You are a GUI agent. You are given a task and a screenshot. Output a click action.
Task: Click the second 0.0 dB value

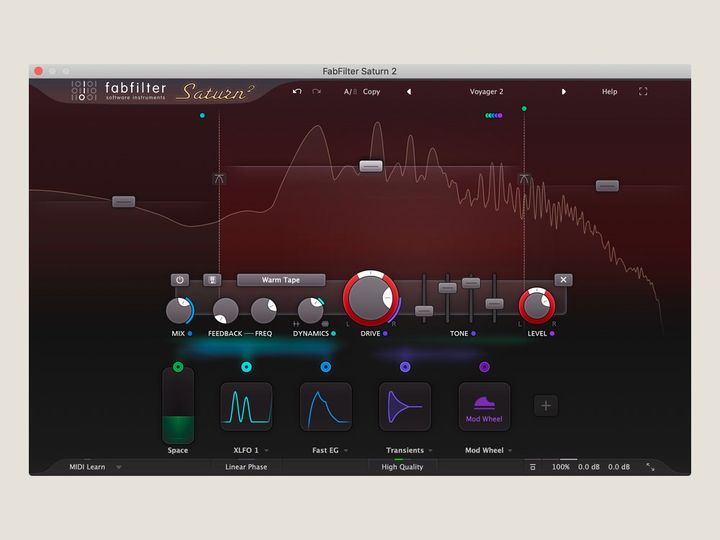click(619, 467)
